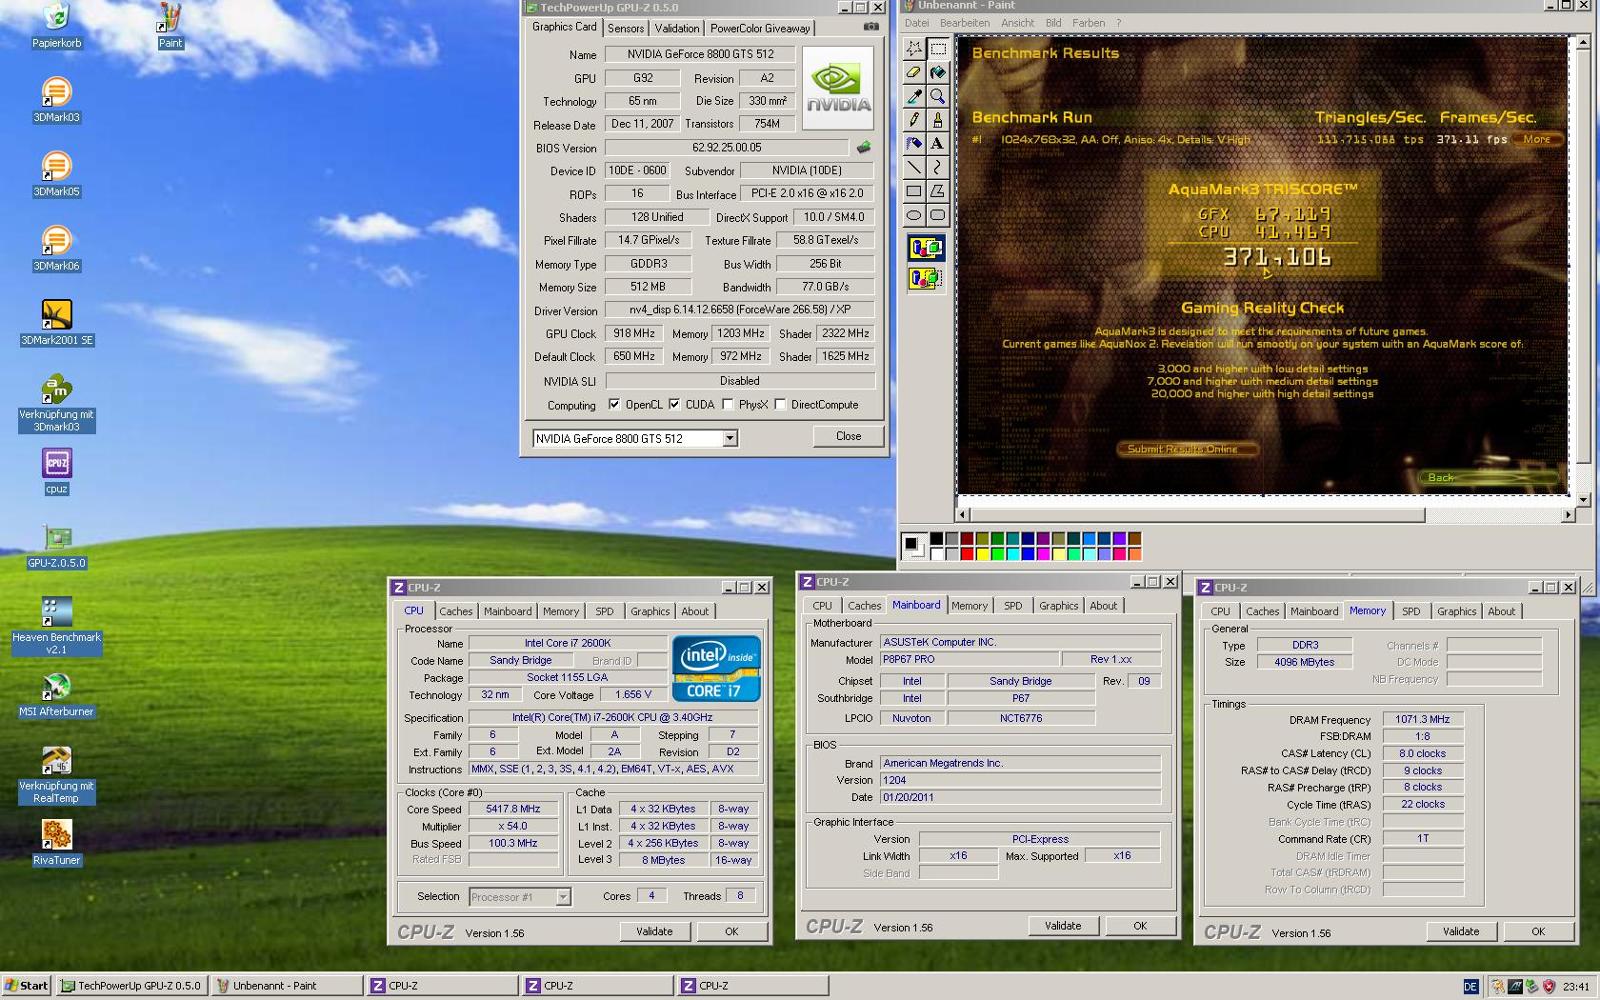Click Paint's vertical scroll down arrow
The image size is (1600, 1000).
point(1583,499)
